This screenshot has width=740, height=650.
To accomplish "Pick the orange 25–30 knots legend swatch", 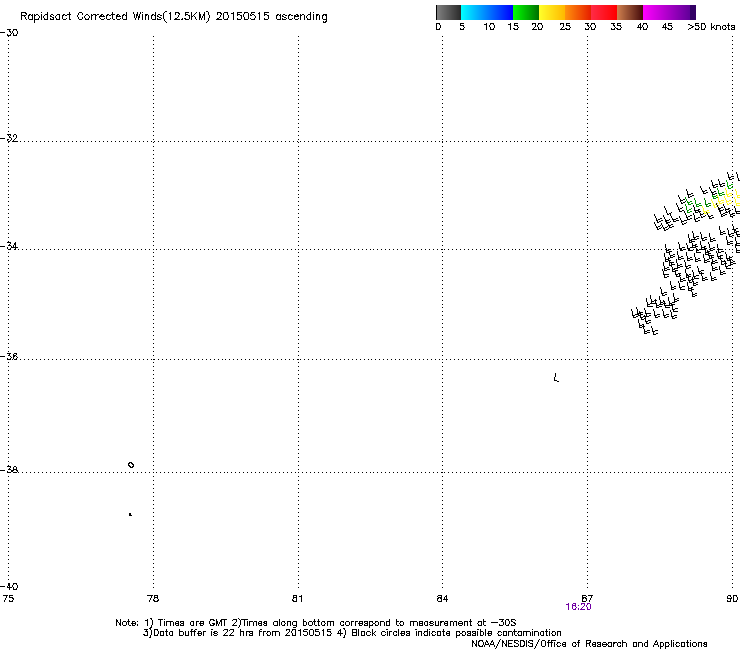I will [x=578, y=12].
